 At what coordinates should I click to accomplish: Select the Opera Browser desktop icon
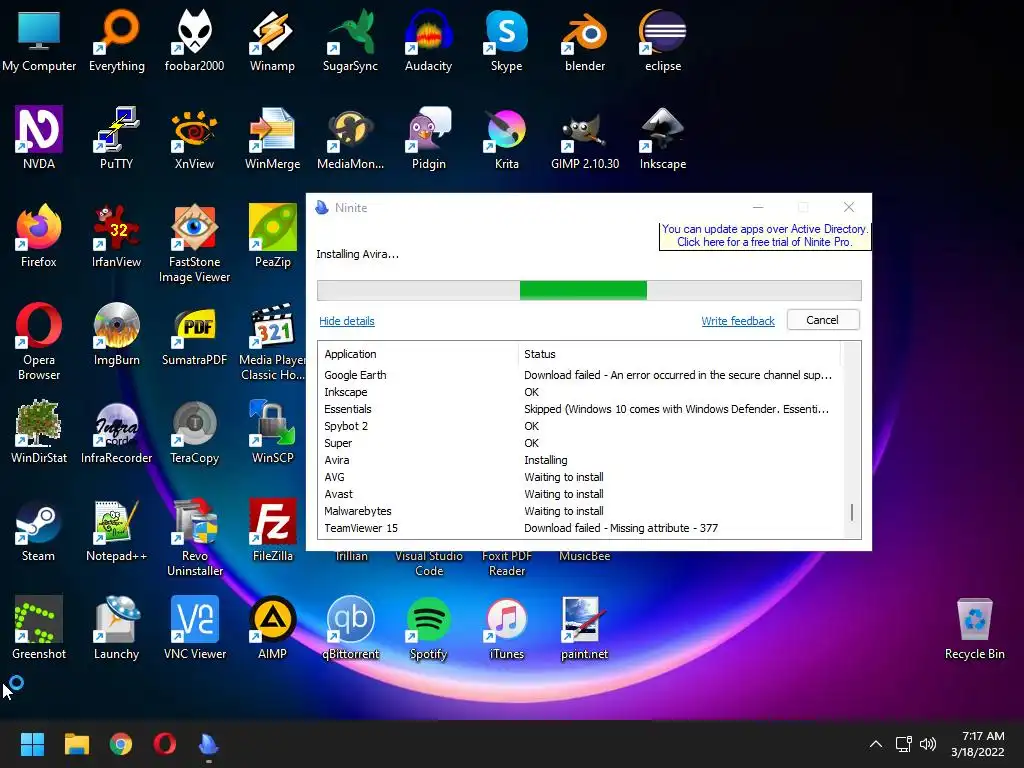click(x=39, y=341)
